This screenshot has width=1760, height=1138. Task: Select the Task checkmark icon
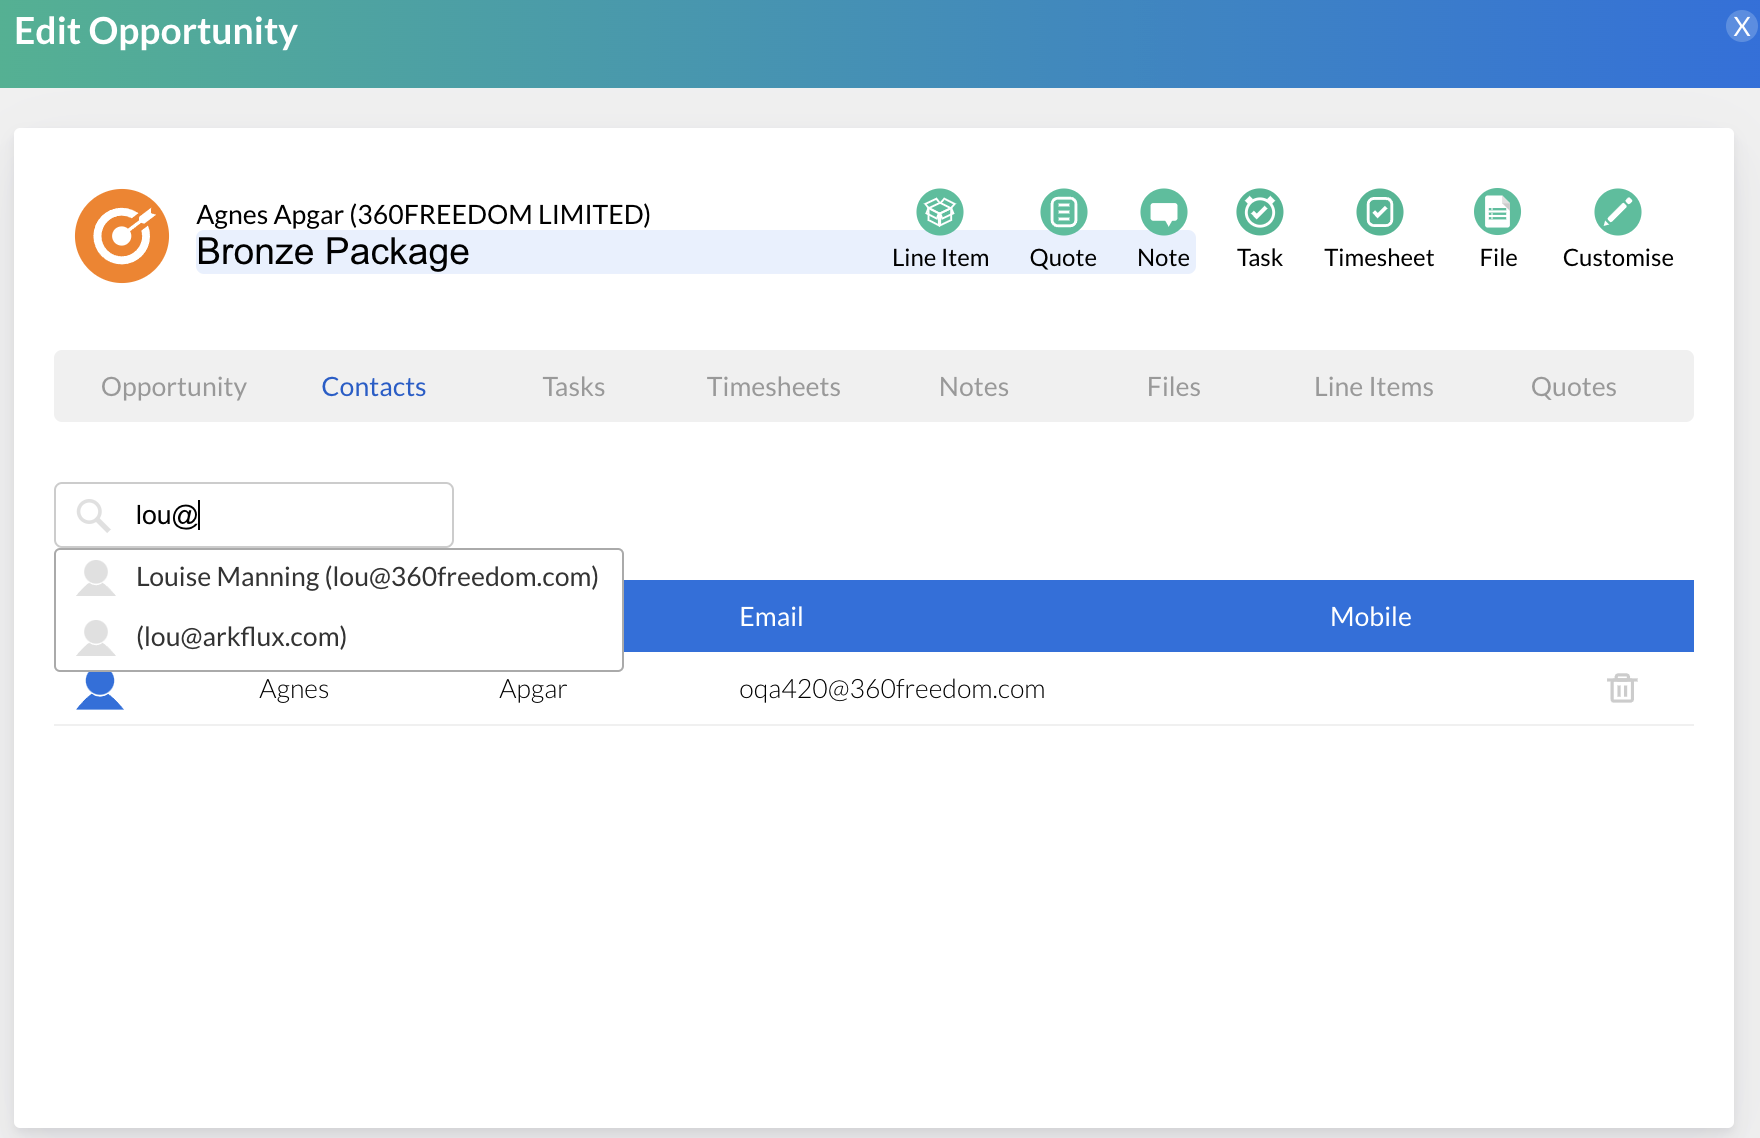coord(1260,212)
